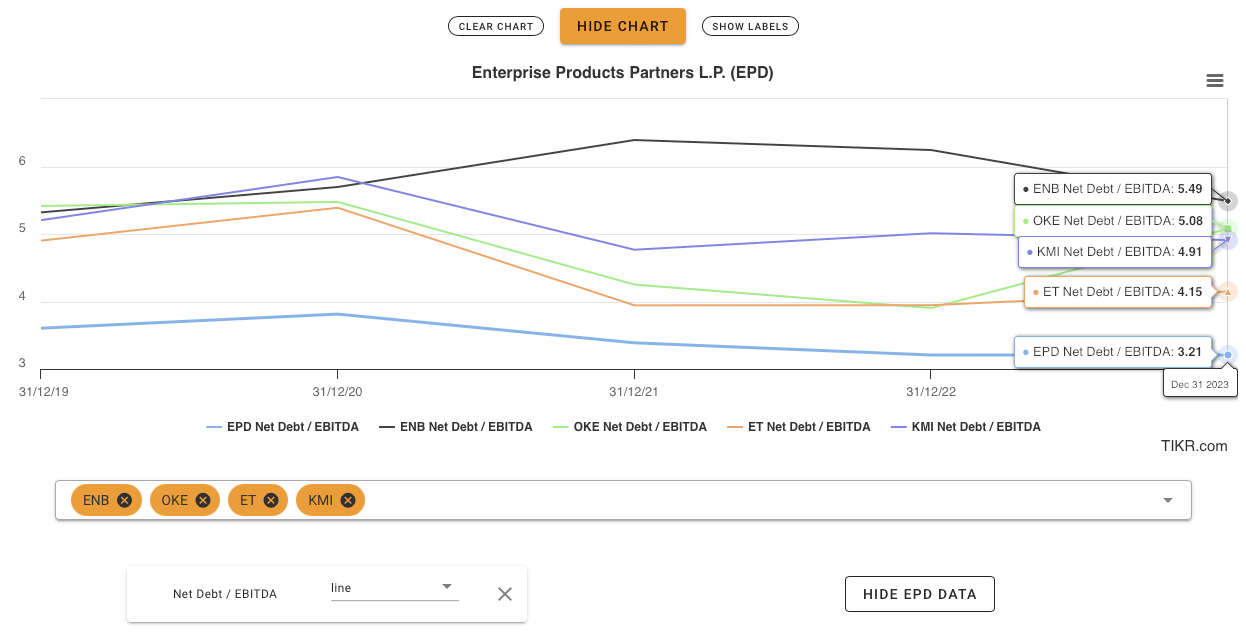Remove the KMI ticker chip

(347, 499)
